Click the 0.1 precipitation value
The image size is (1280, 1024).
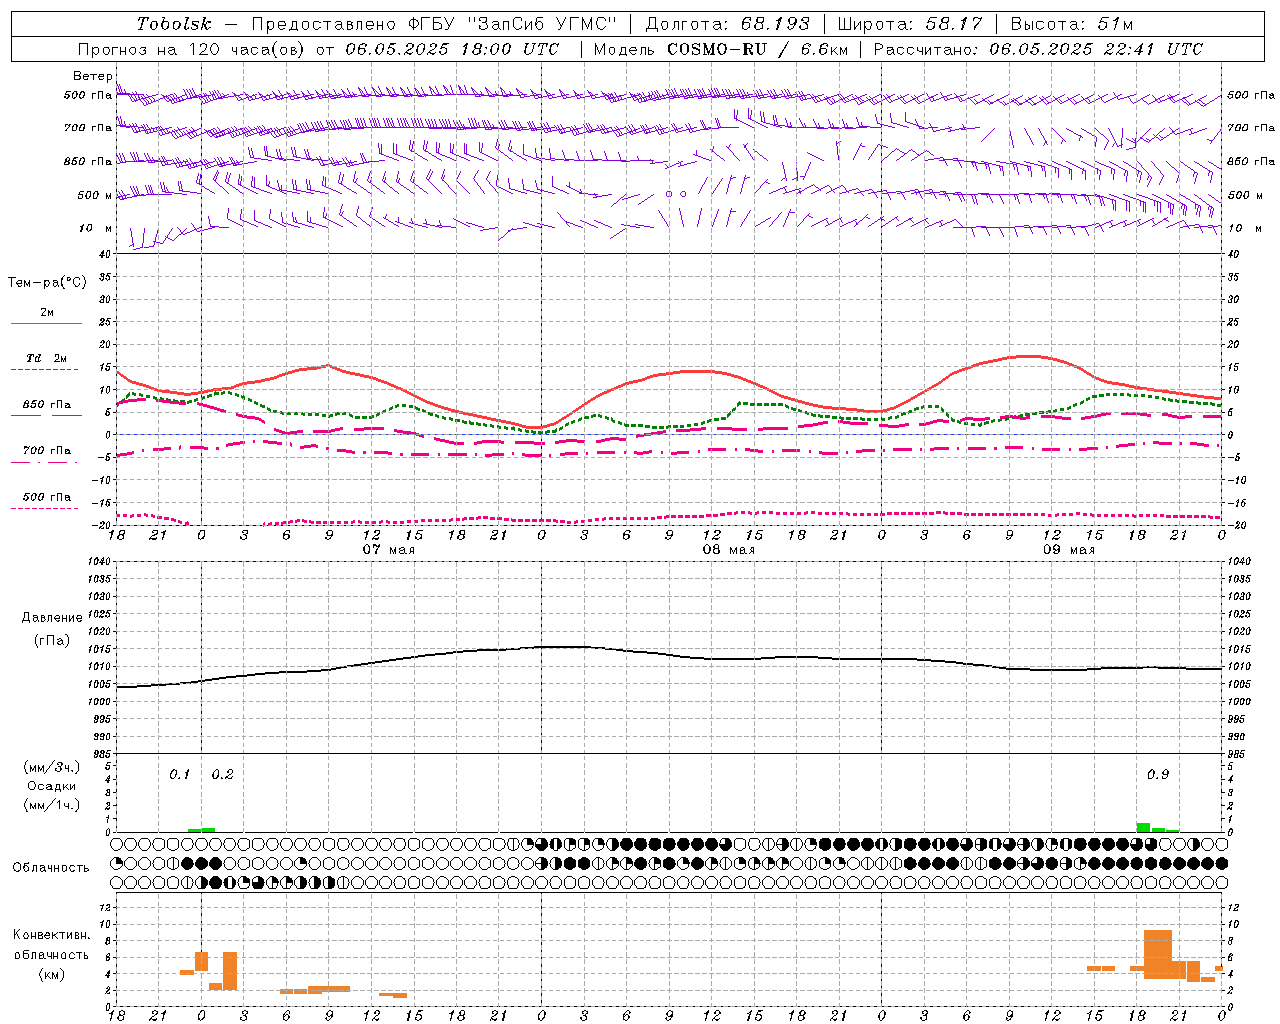179,774
